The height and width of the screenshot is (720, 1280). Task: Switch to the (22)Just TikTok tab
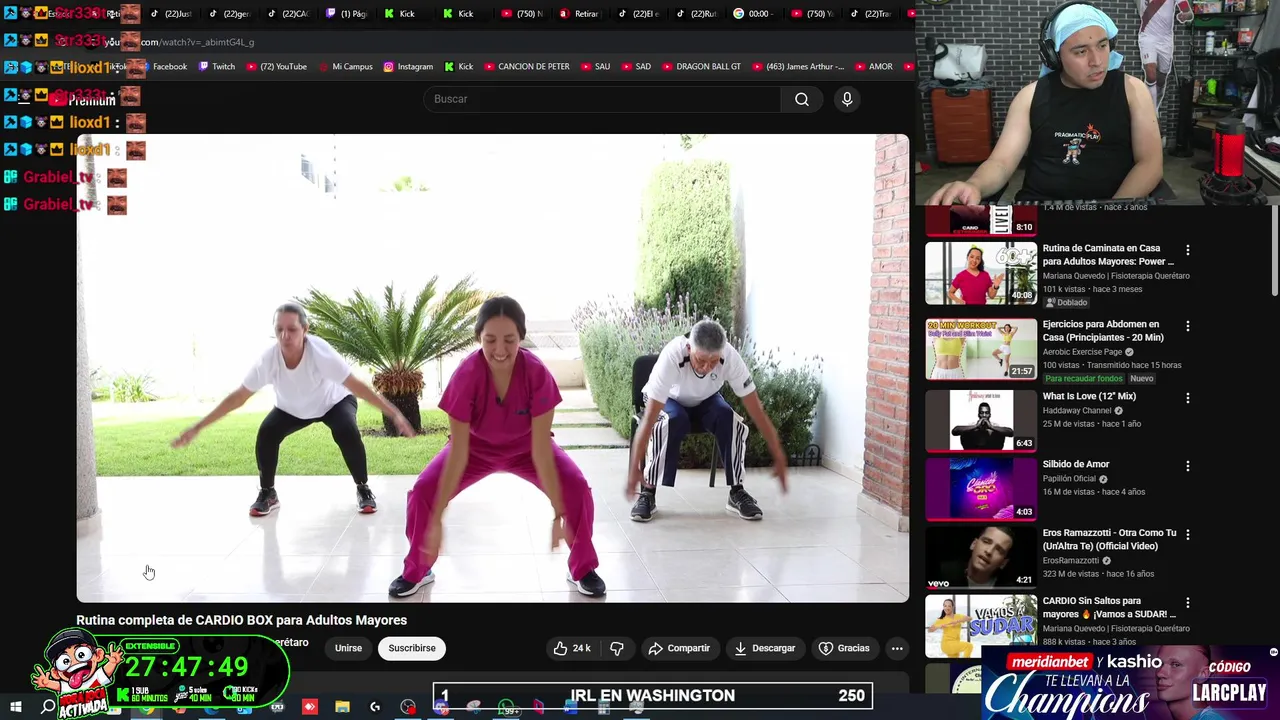[172, 14]
